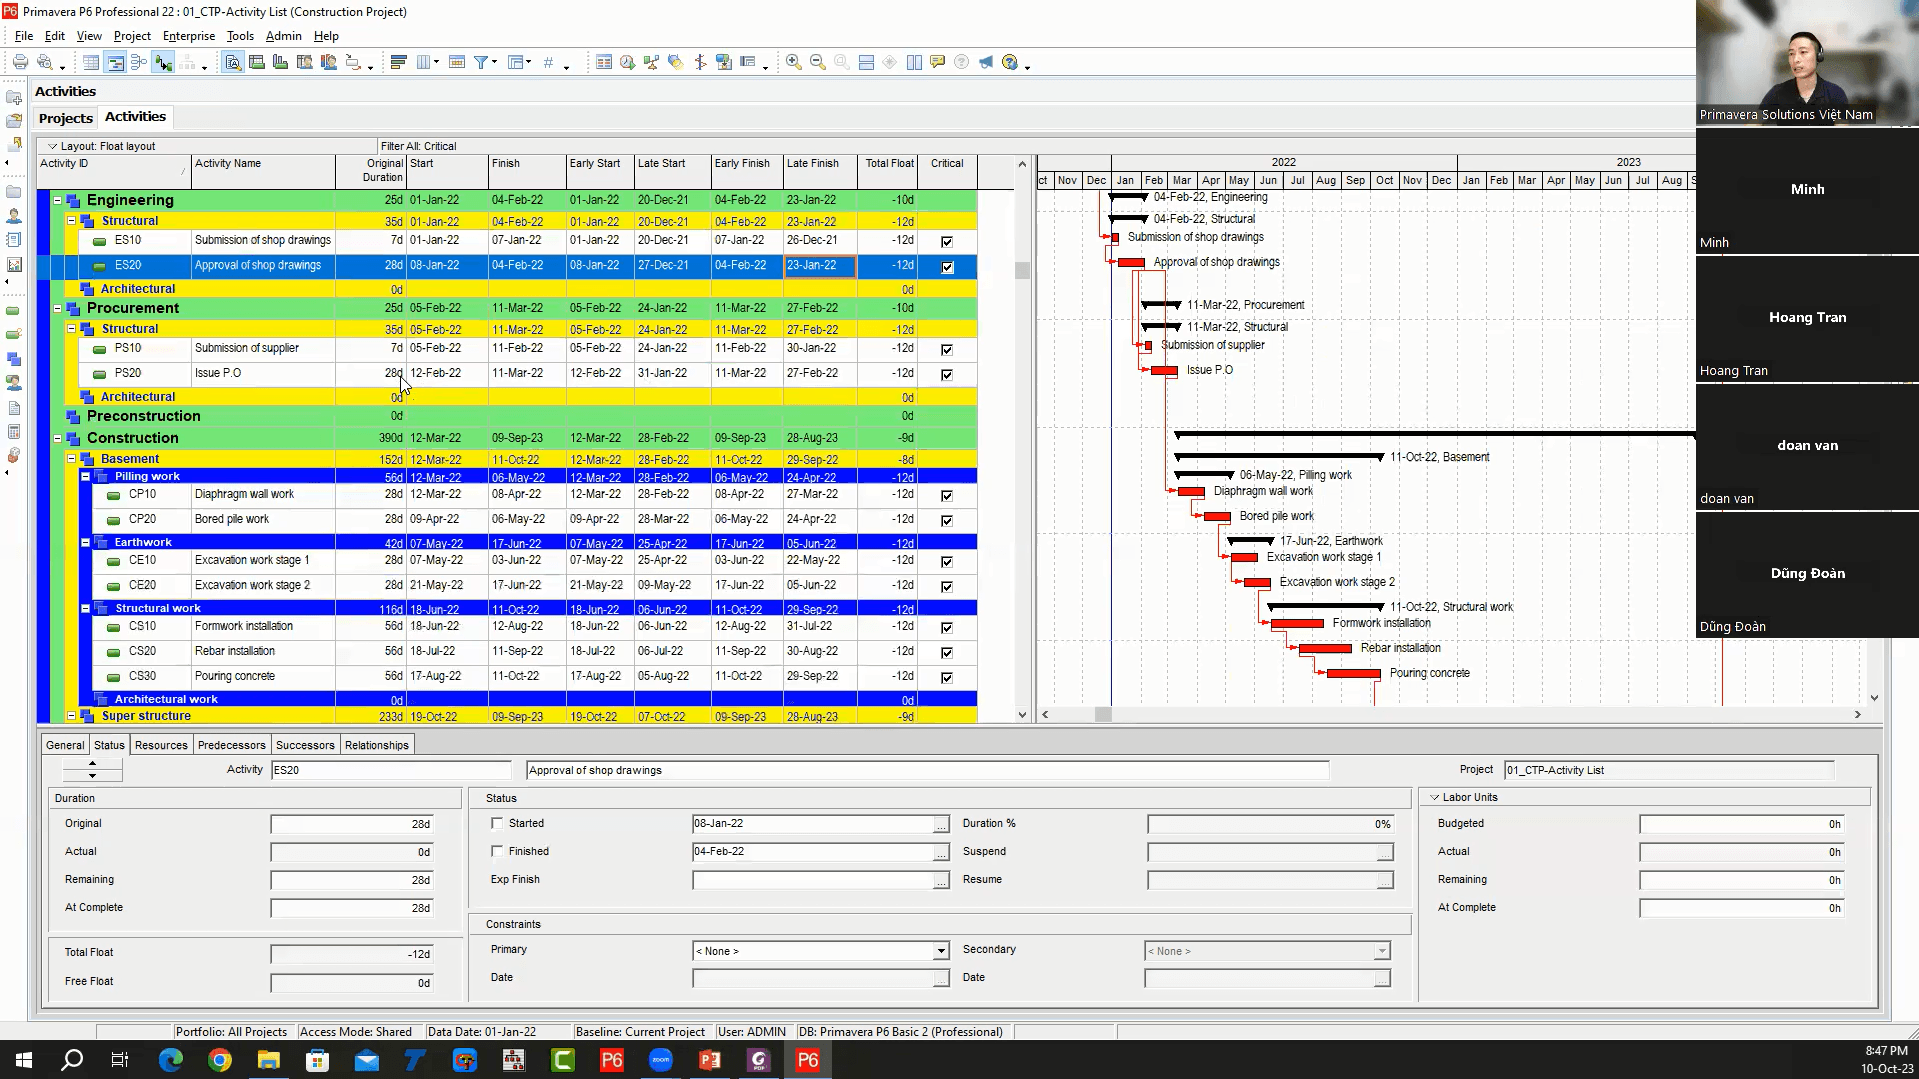Viewport: 1919px width, 1079px height.
Task: Toggle Critical checkbox for ES10 row
Action: tap(947, 242)
